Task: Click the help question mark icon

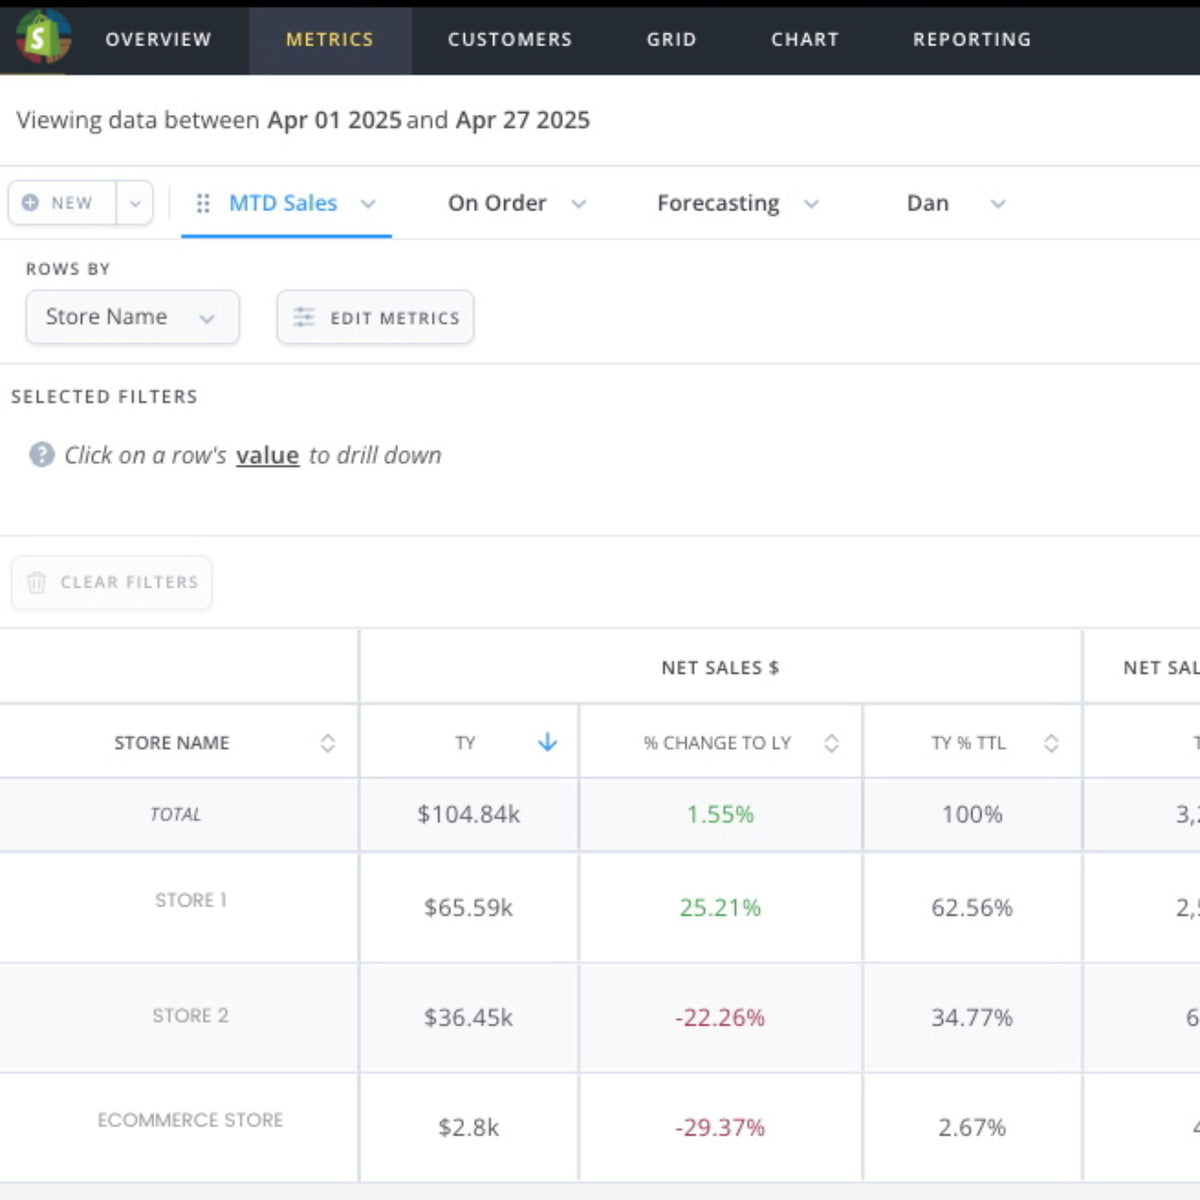Action: click(x=41, y=455)
